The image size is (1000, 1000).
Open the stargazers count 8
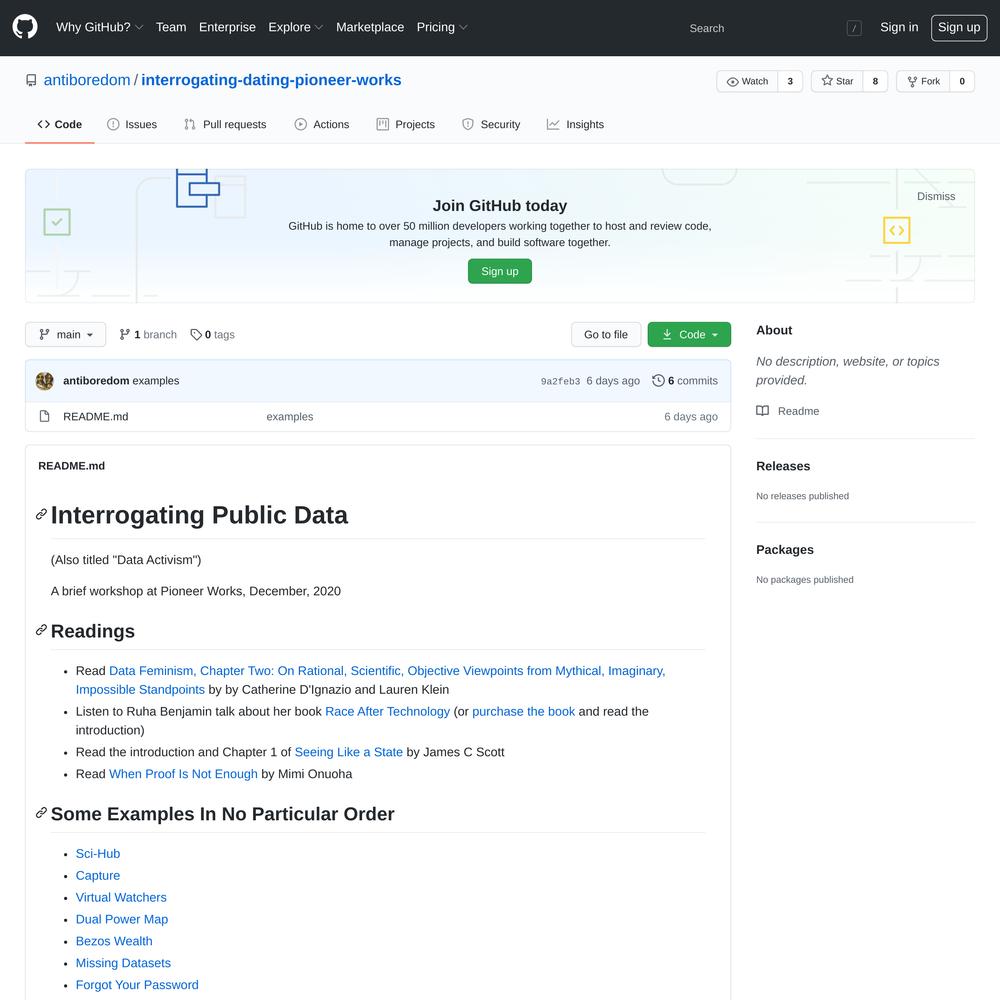pos(875,81)
